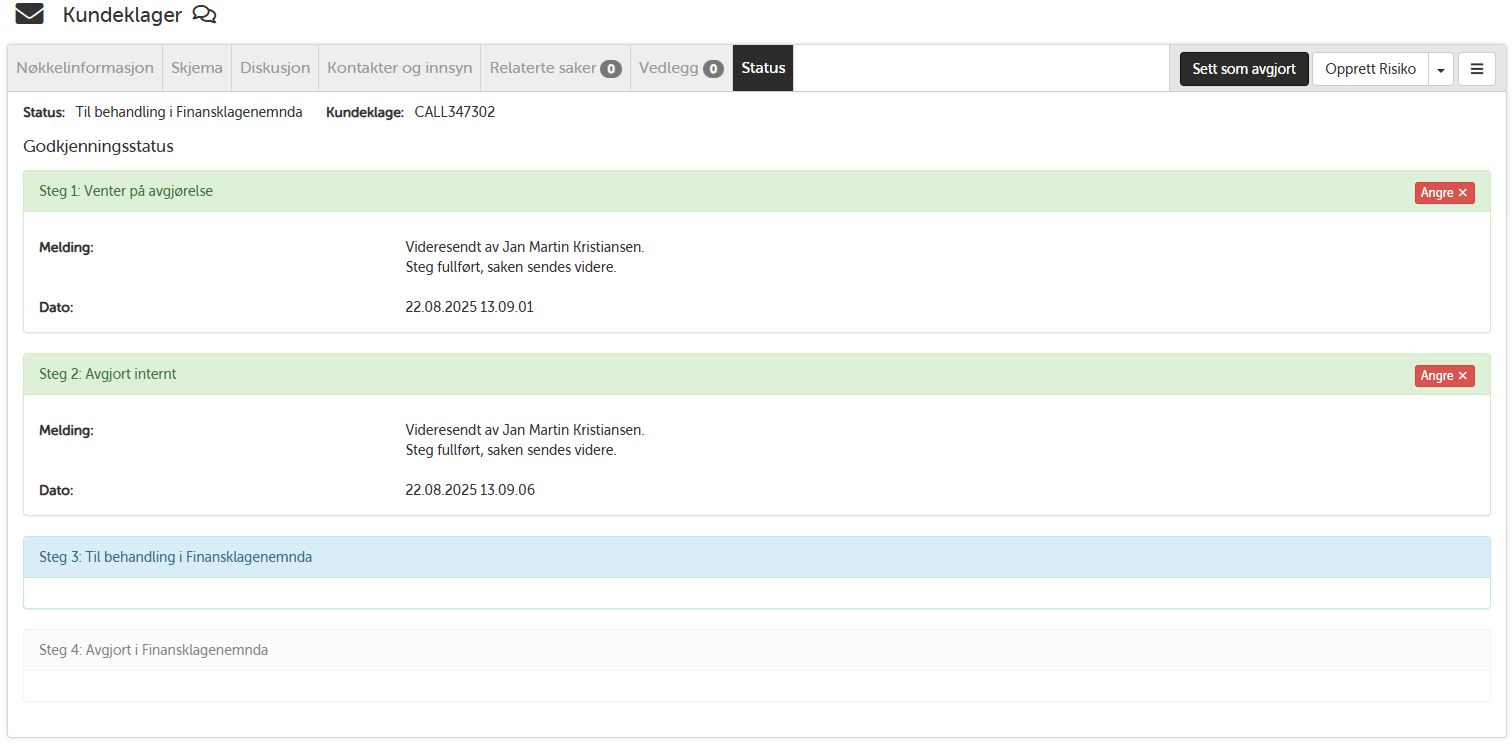Viewport: 1512px width, 747px height.
Task: Open the Relaterte saker tab
Action: coord(555,68)
